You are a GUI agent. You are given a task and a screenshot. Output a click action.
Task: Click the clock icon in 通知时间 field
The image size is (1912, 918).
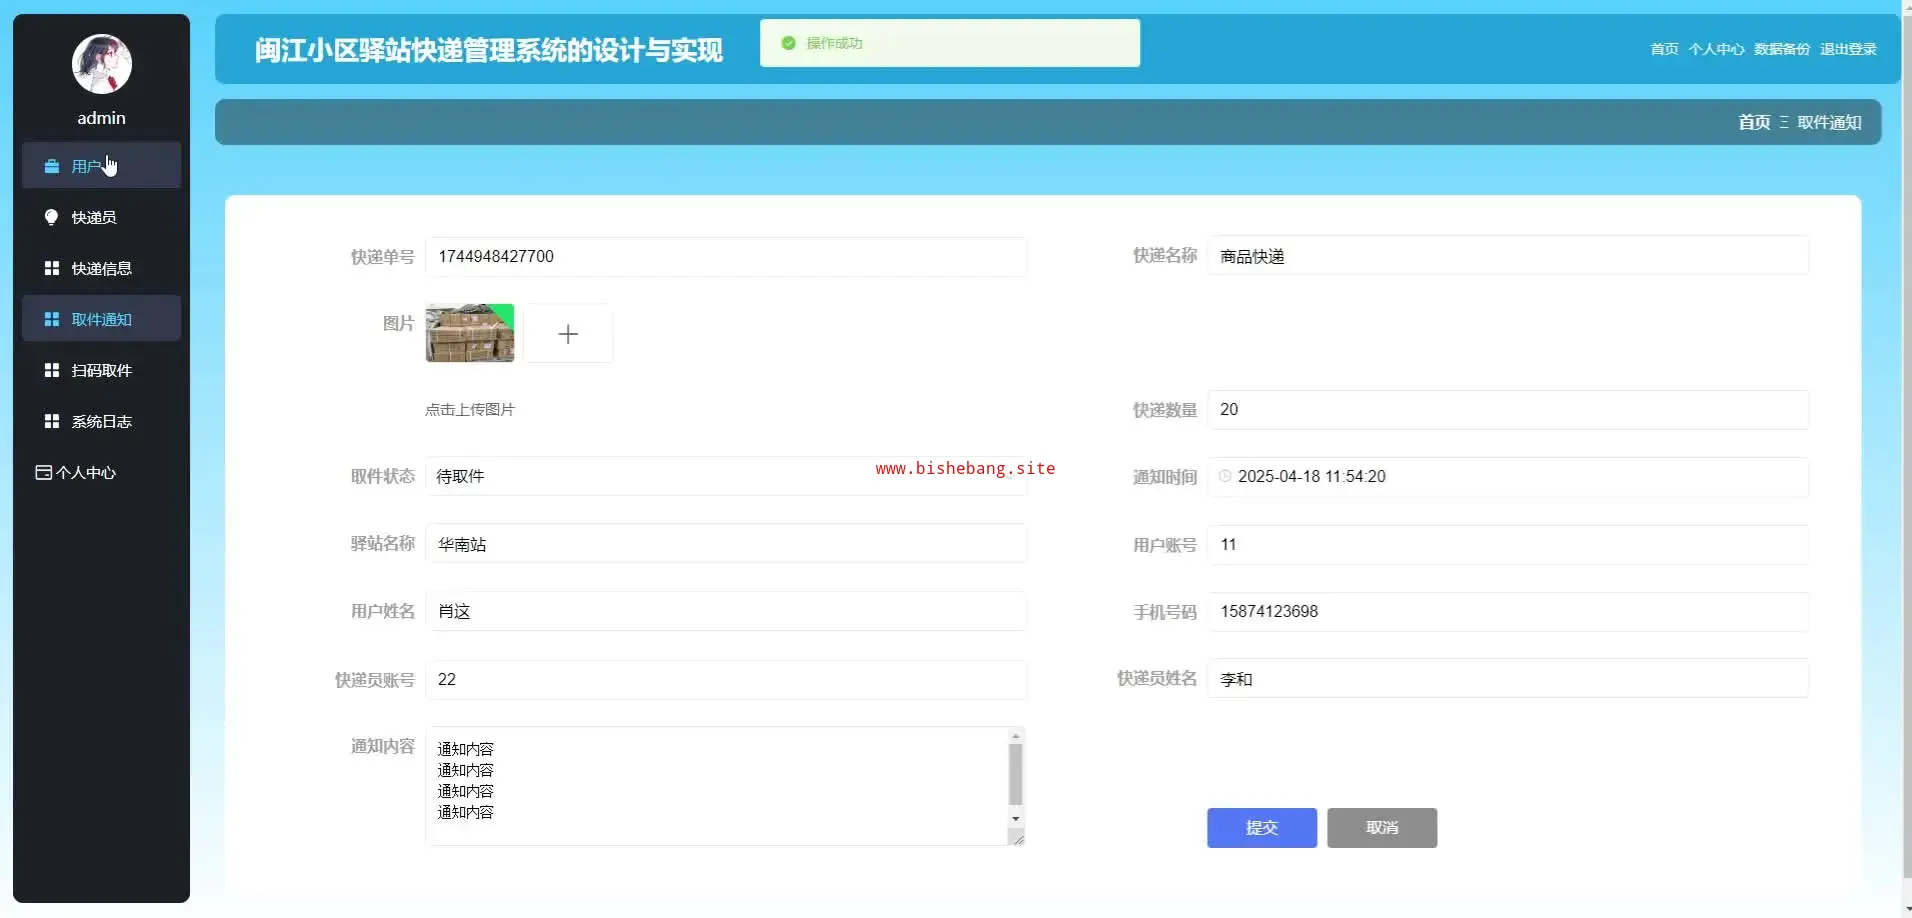tap(1225, 476)
